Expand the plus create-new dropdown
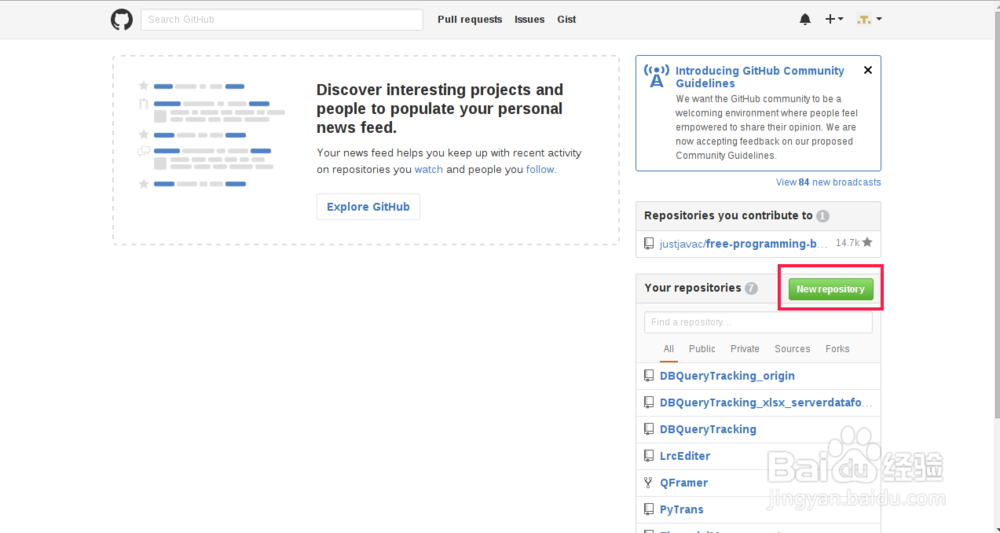 834,19
